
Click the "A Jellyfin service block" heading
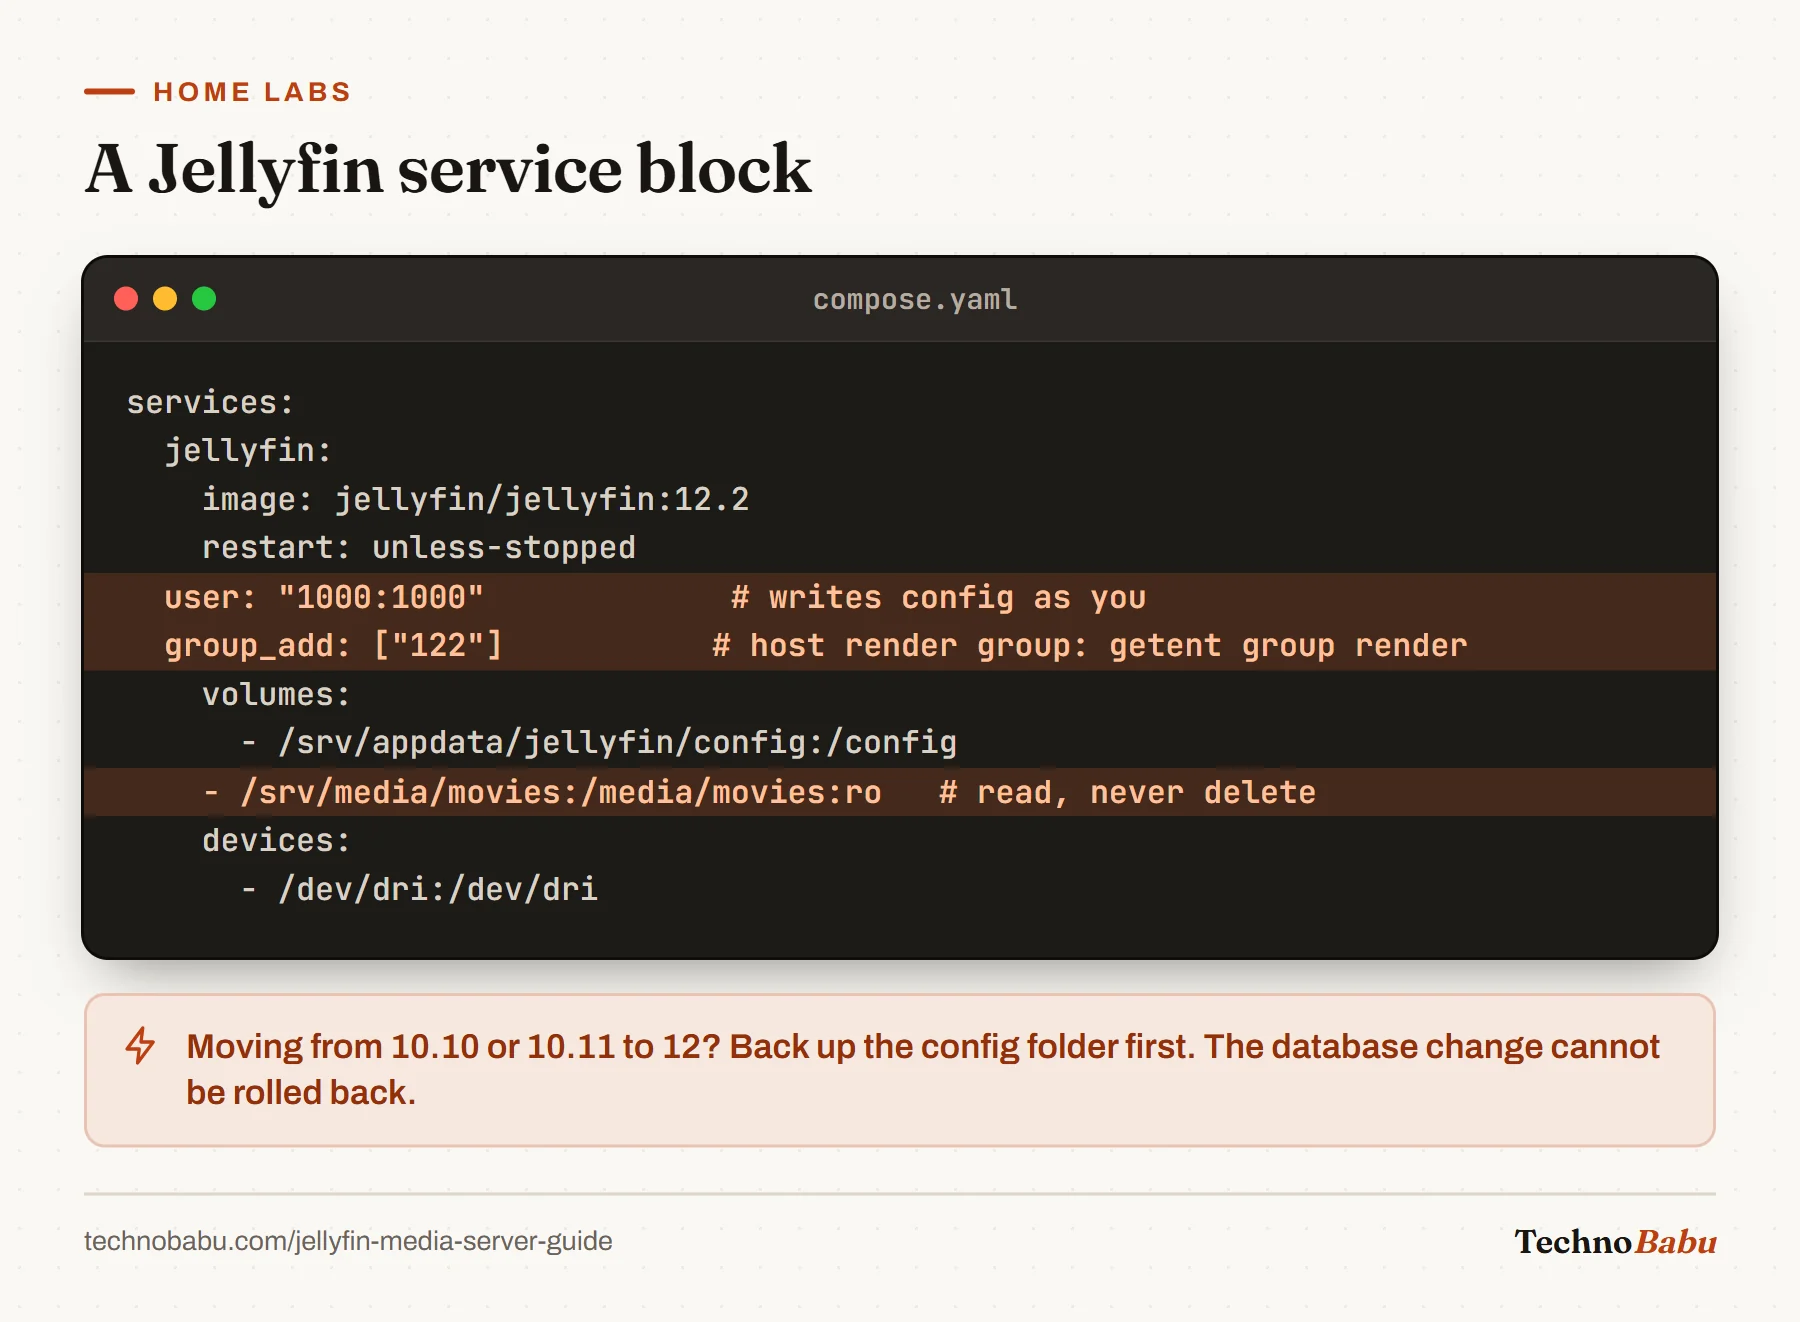pos(449,169)
